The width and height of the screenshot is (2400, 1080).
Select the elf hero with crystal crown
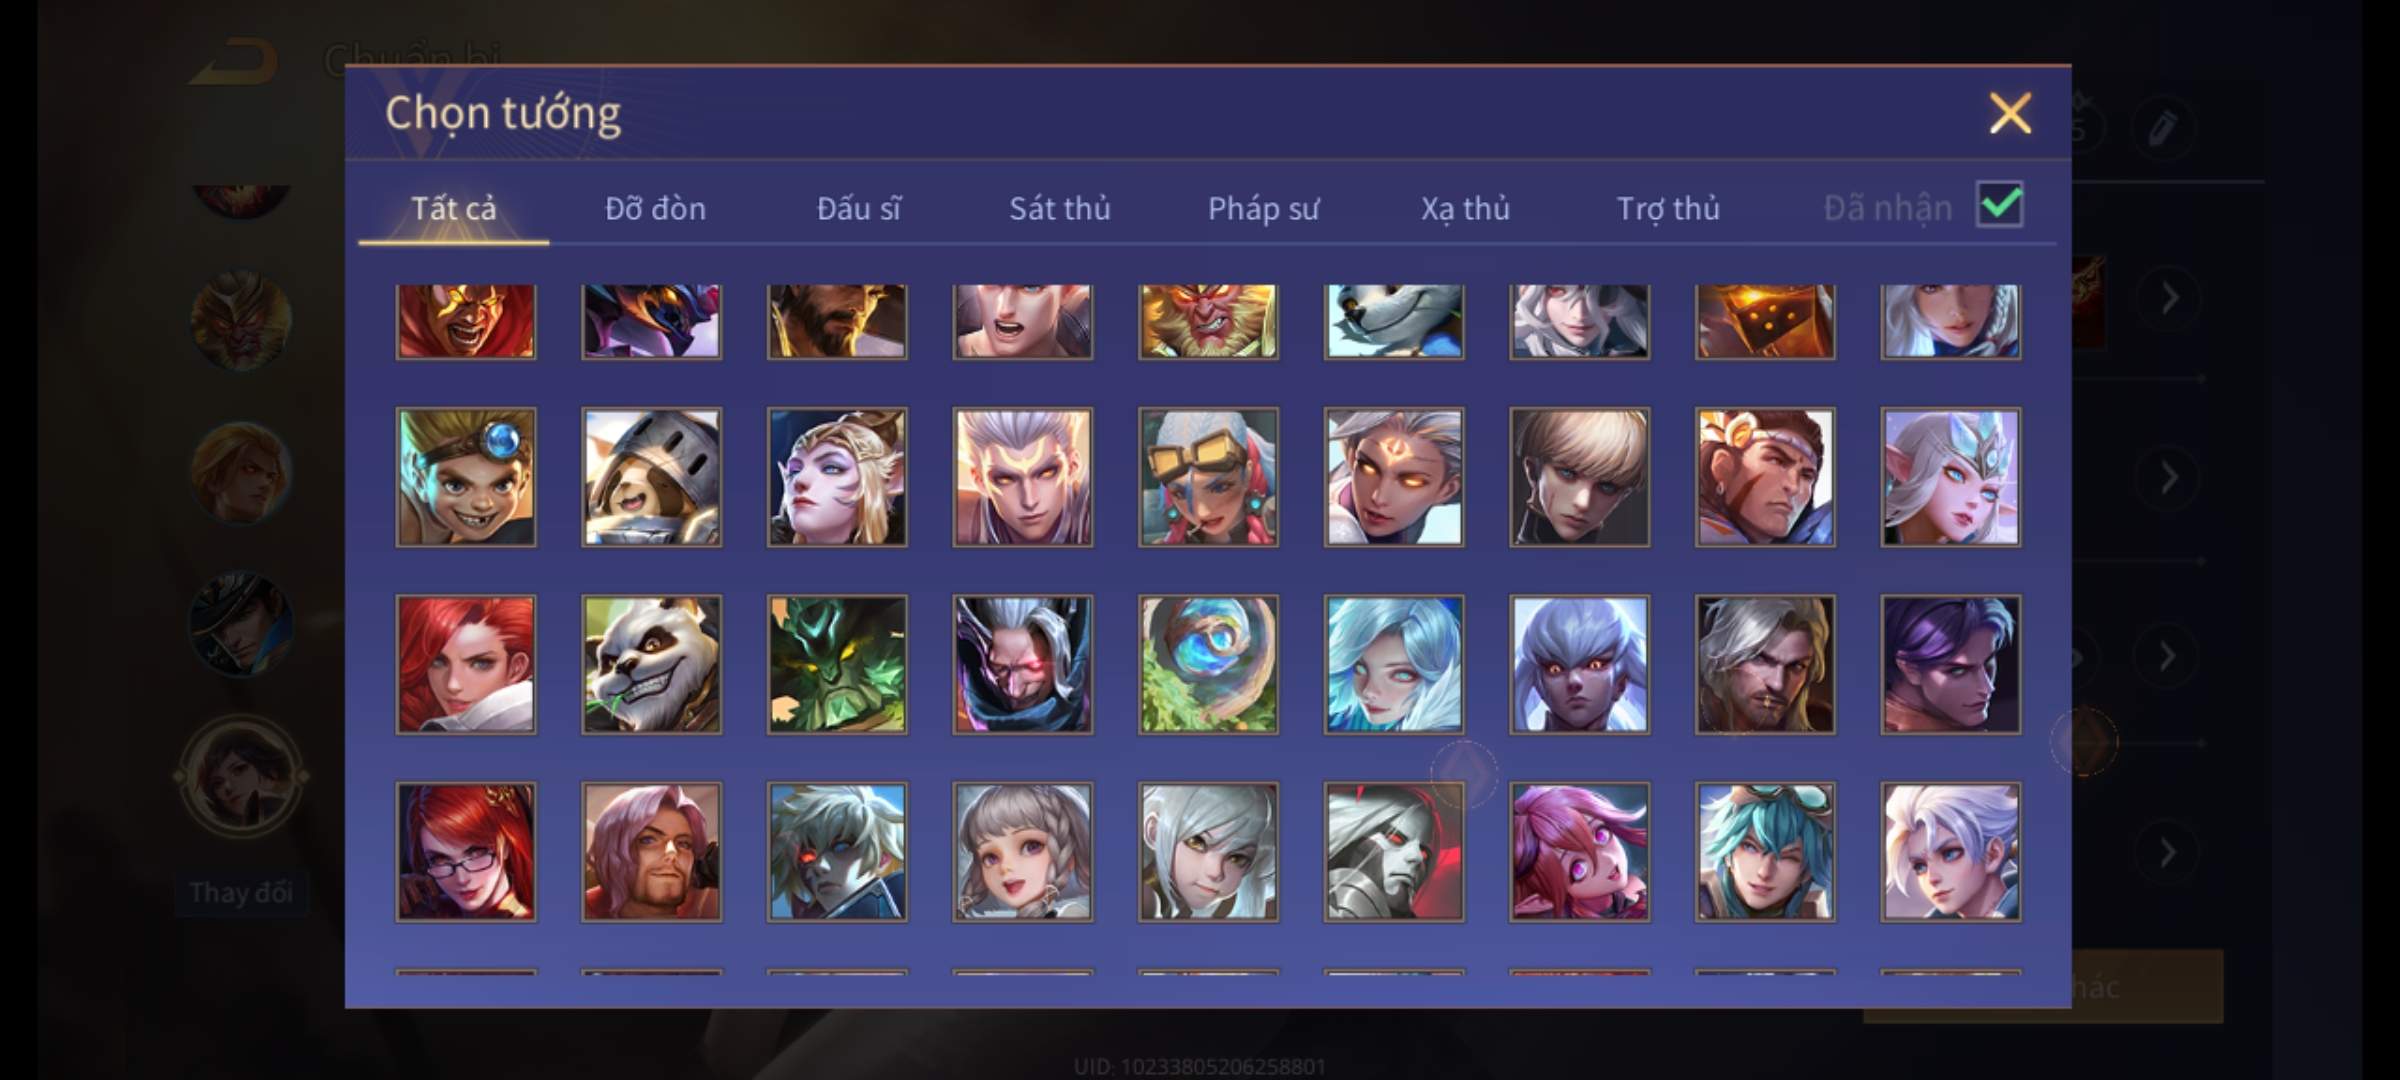tap(1950, 477)
